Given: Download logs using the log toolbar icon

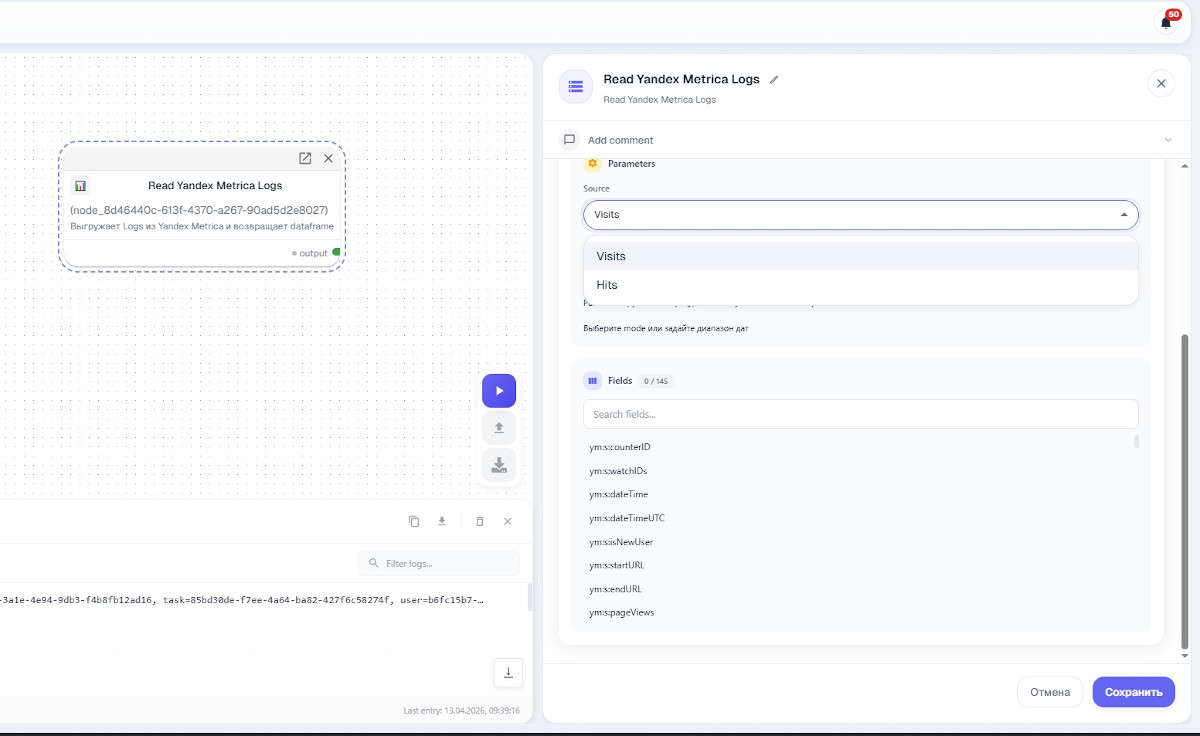Looking at the screenshot, I should [442, 521].
